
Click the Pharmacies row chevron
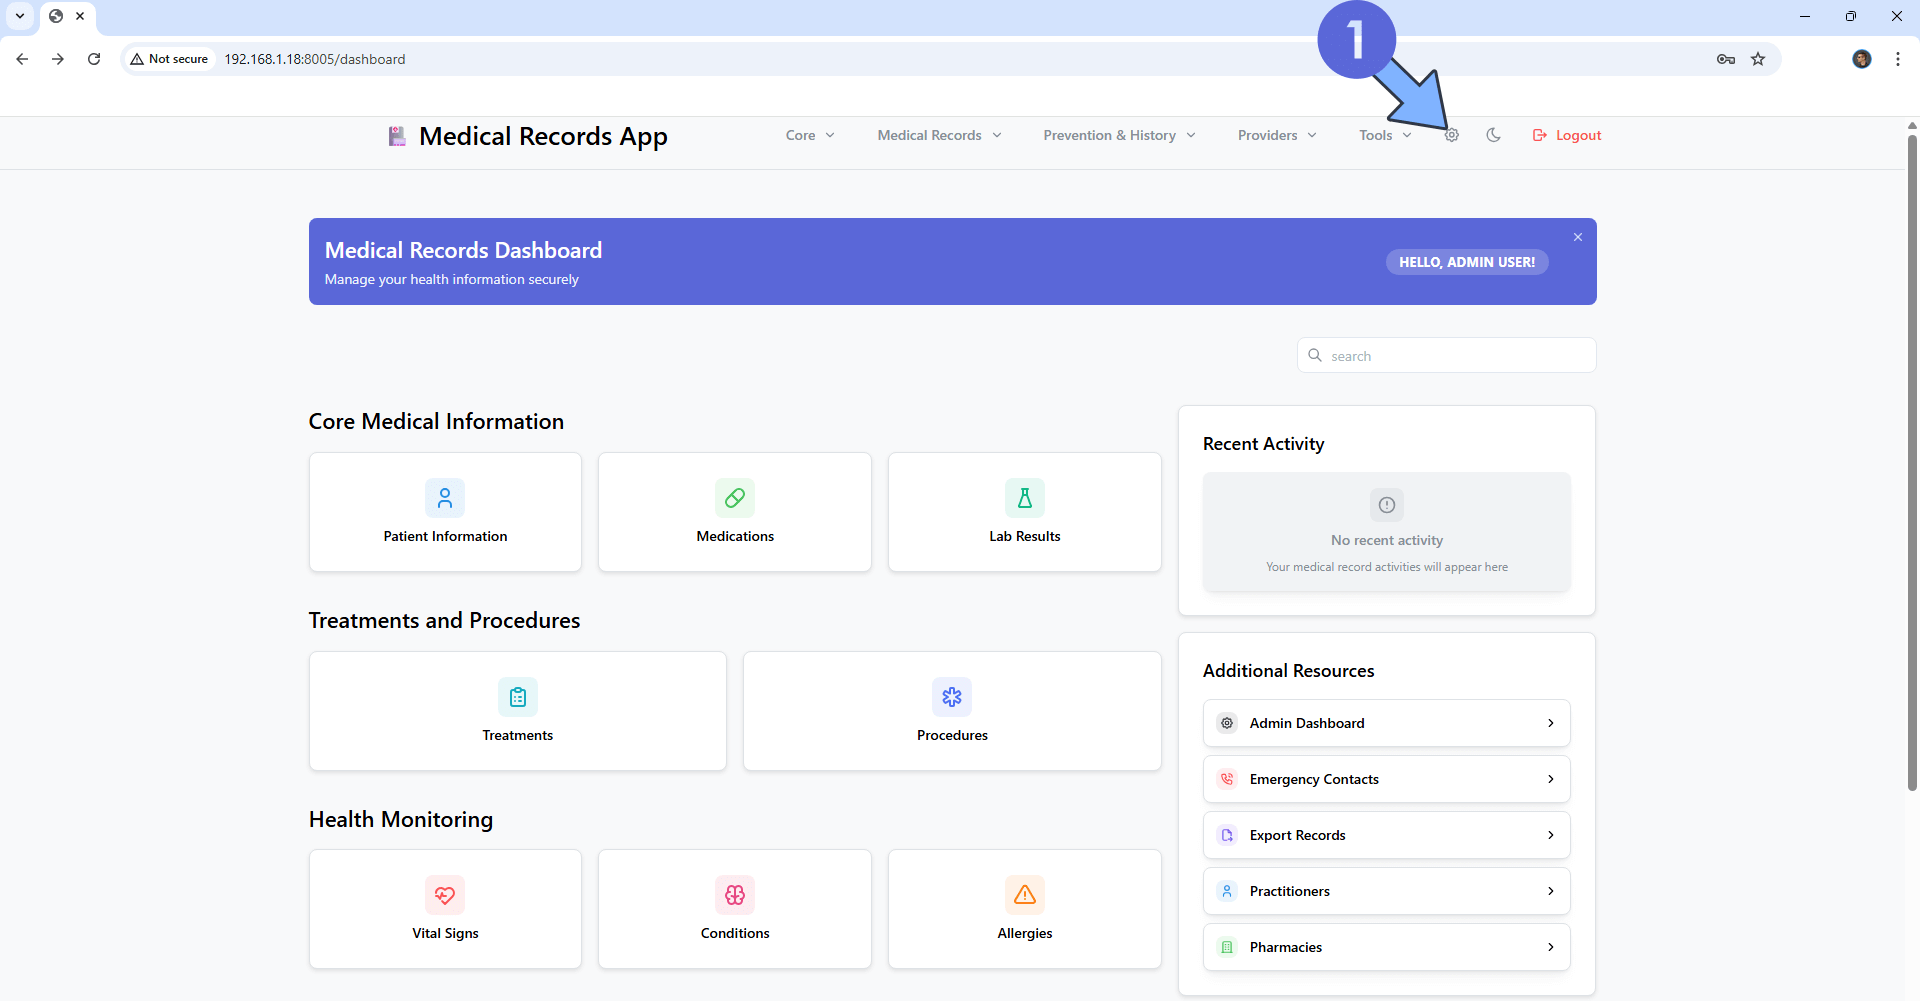[x=1551, y=947]
